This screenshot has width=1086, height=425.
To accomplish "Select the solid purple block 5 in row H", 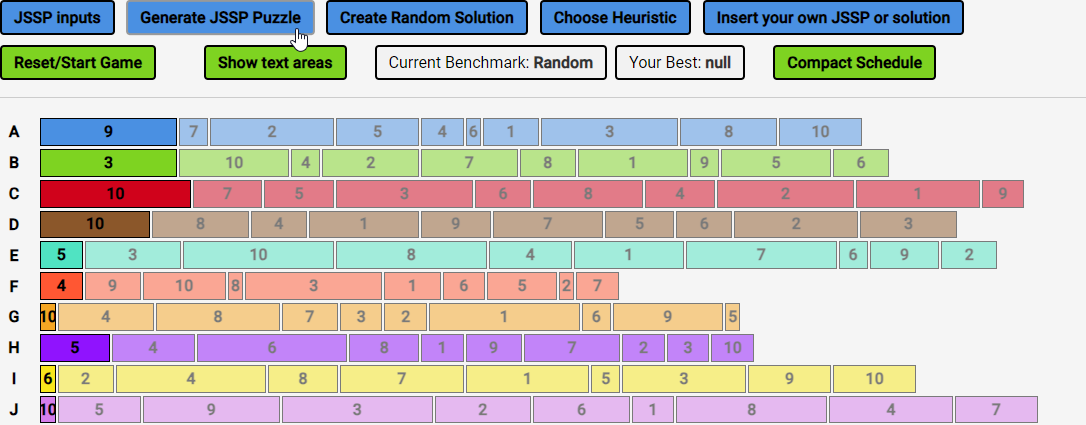I will click(75, 349).
